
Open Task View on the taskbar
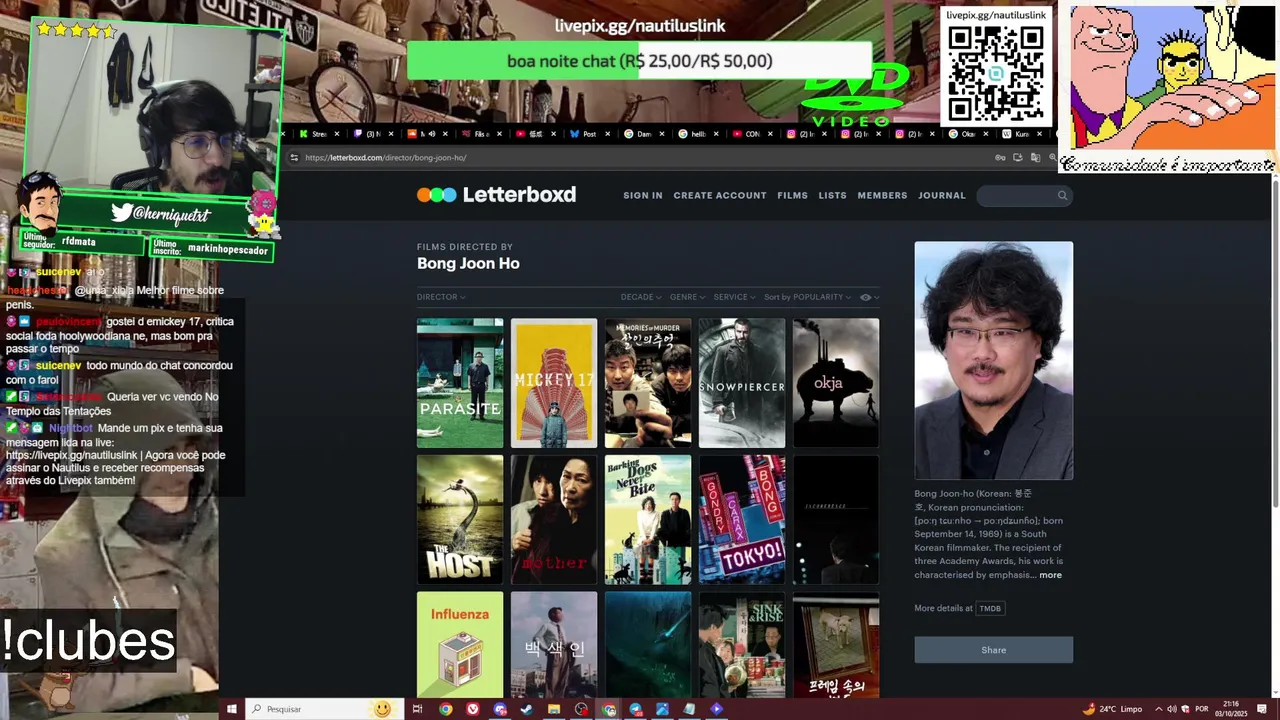pos(418,709)
